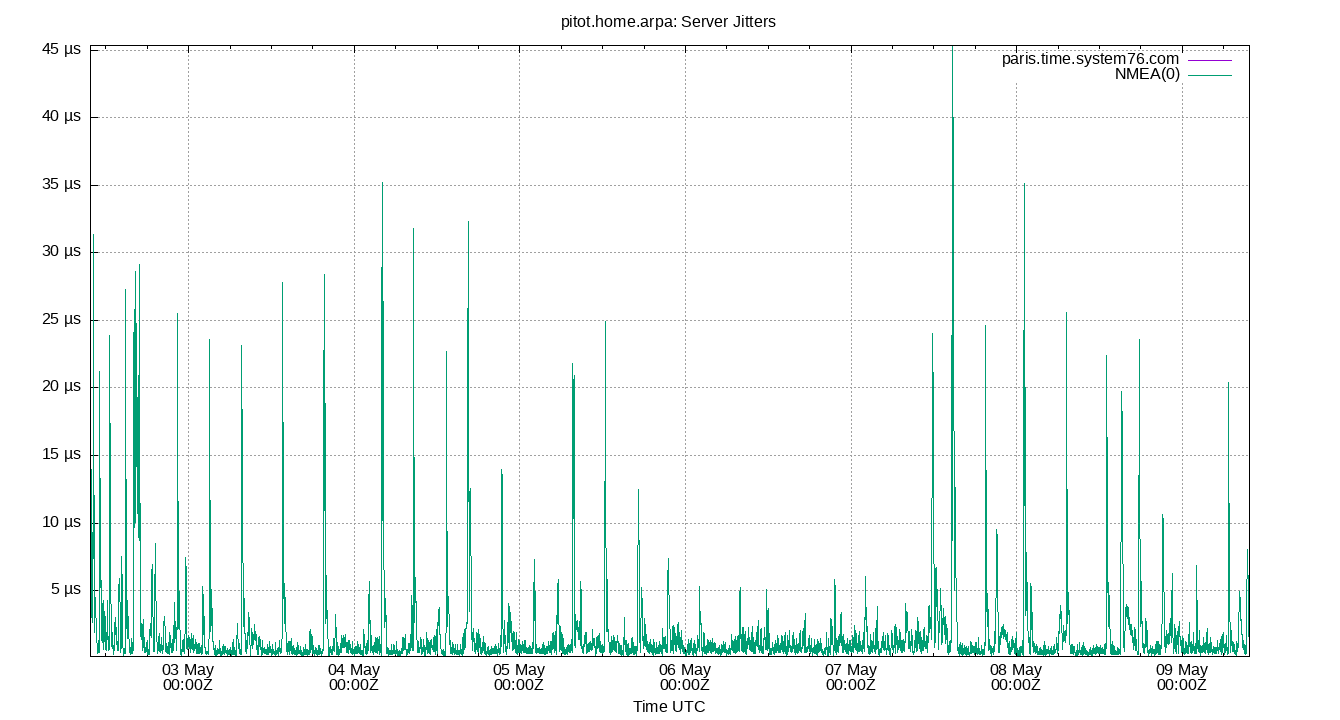The height and width of the screenshot is (720, 1340).
Task: Click the '06 May 00:00Z' x-axis label
Action: (x=685, y=677)
